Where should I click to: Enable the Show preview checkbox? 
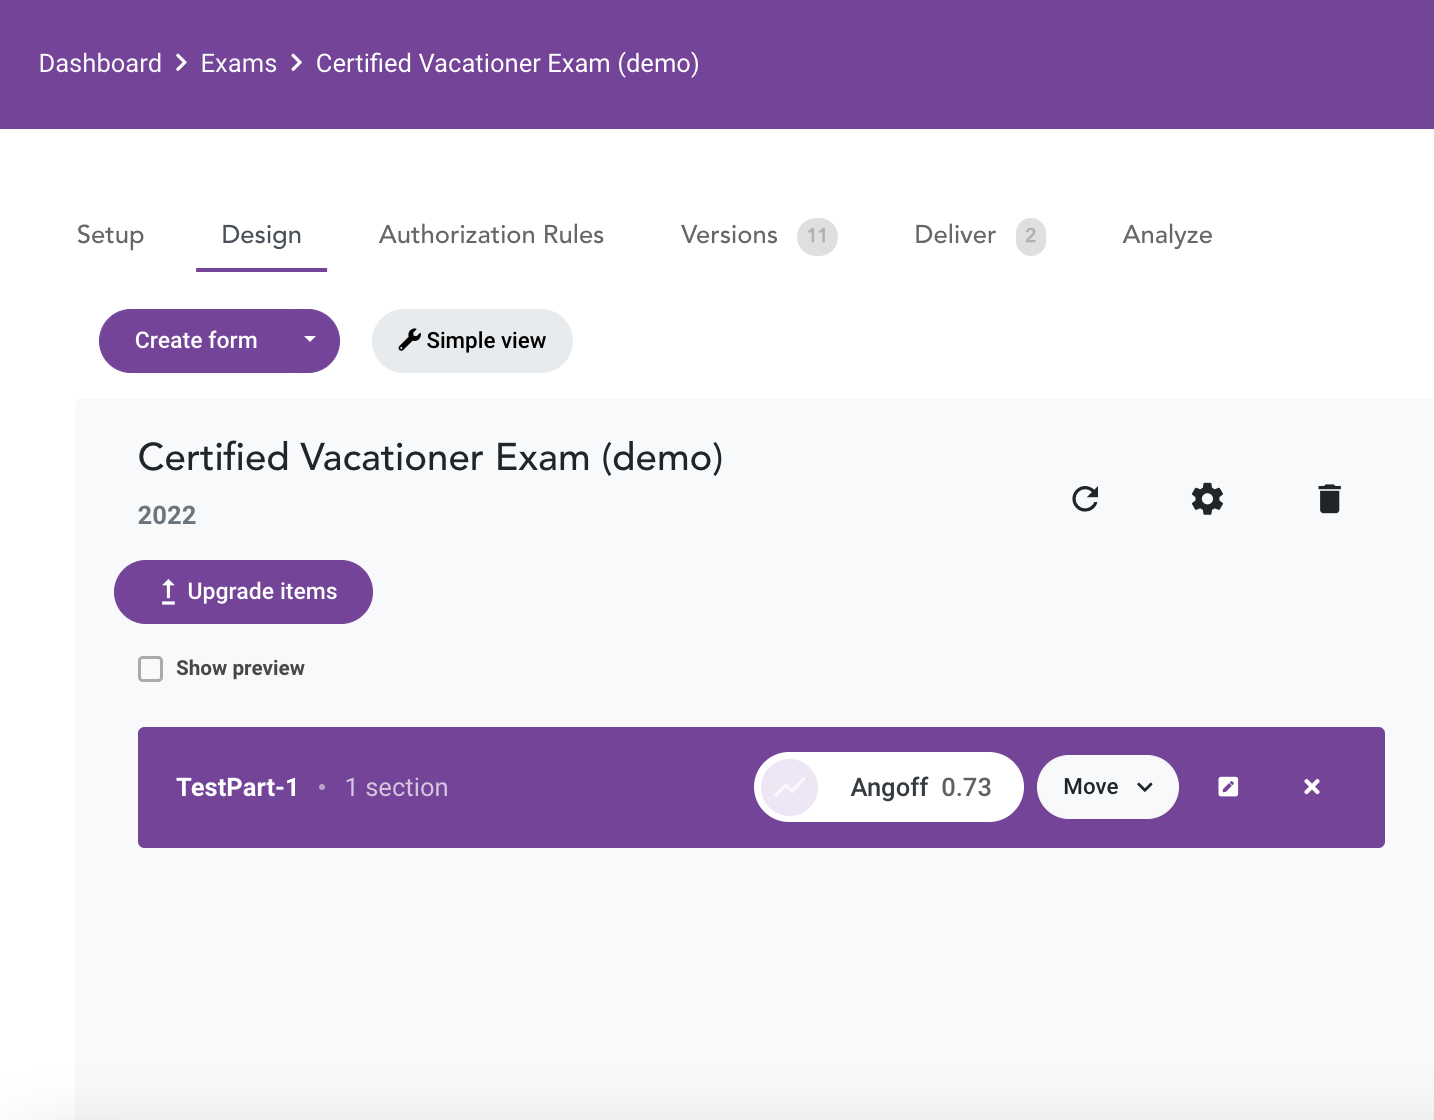(x=151, y=669)
